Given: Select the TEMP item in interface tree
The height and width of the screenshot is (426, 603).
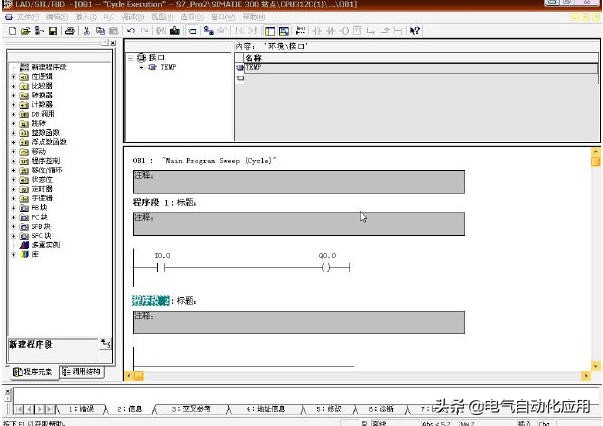Looking at the screenshot, I should pyautogui.click(x=167, y=67).
